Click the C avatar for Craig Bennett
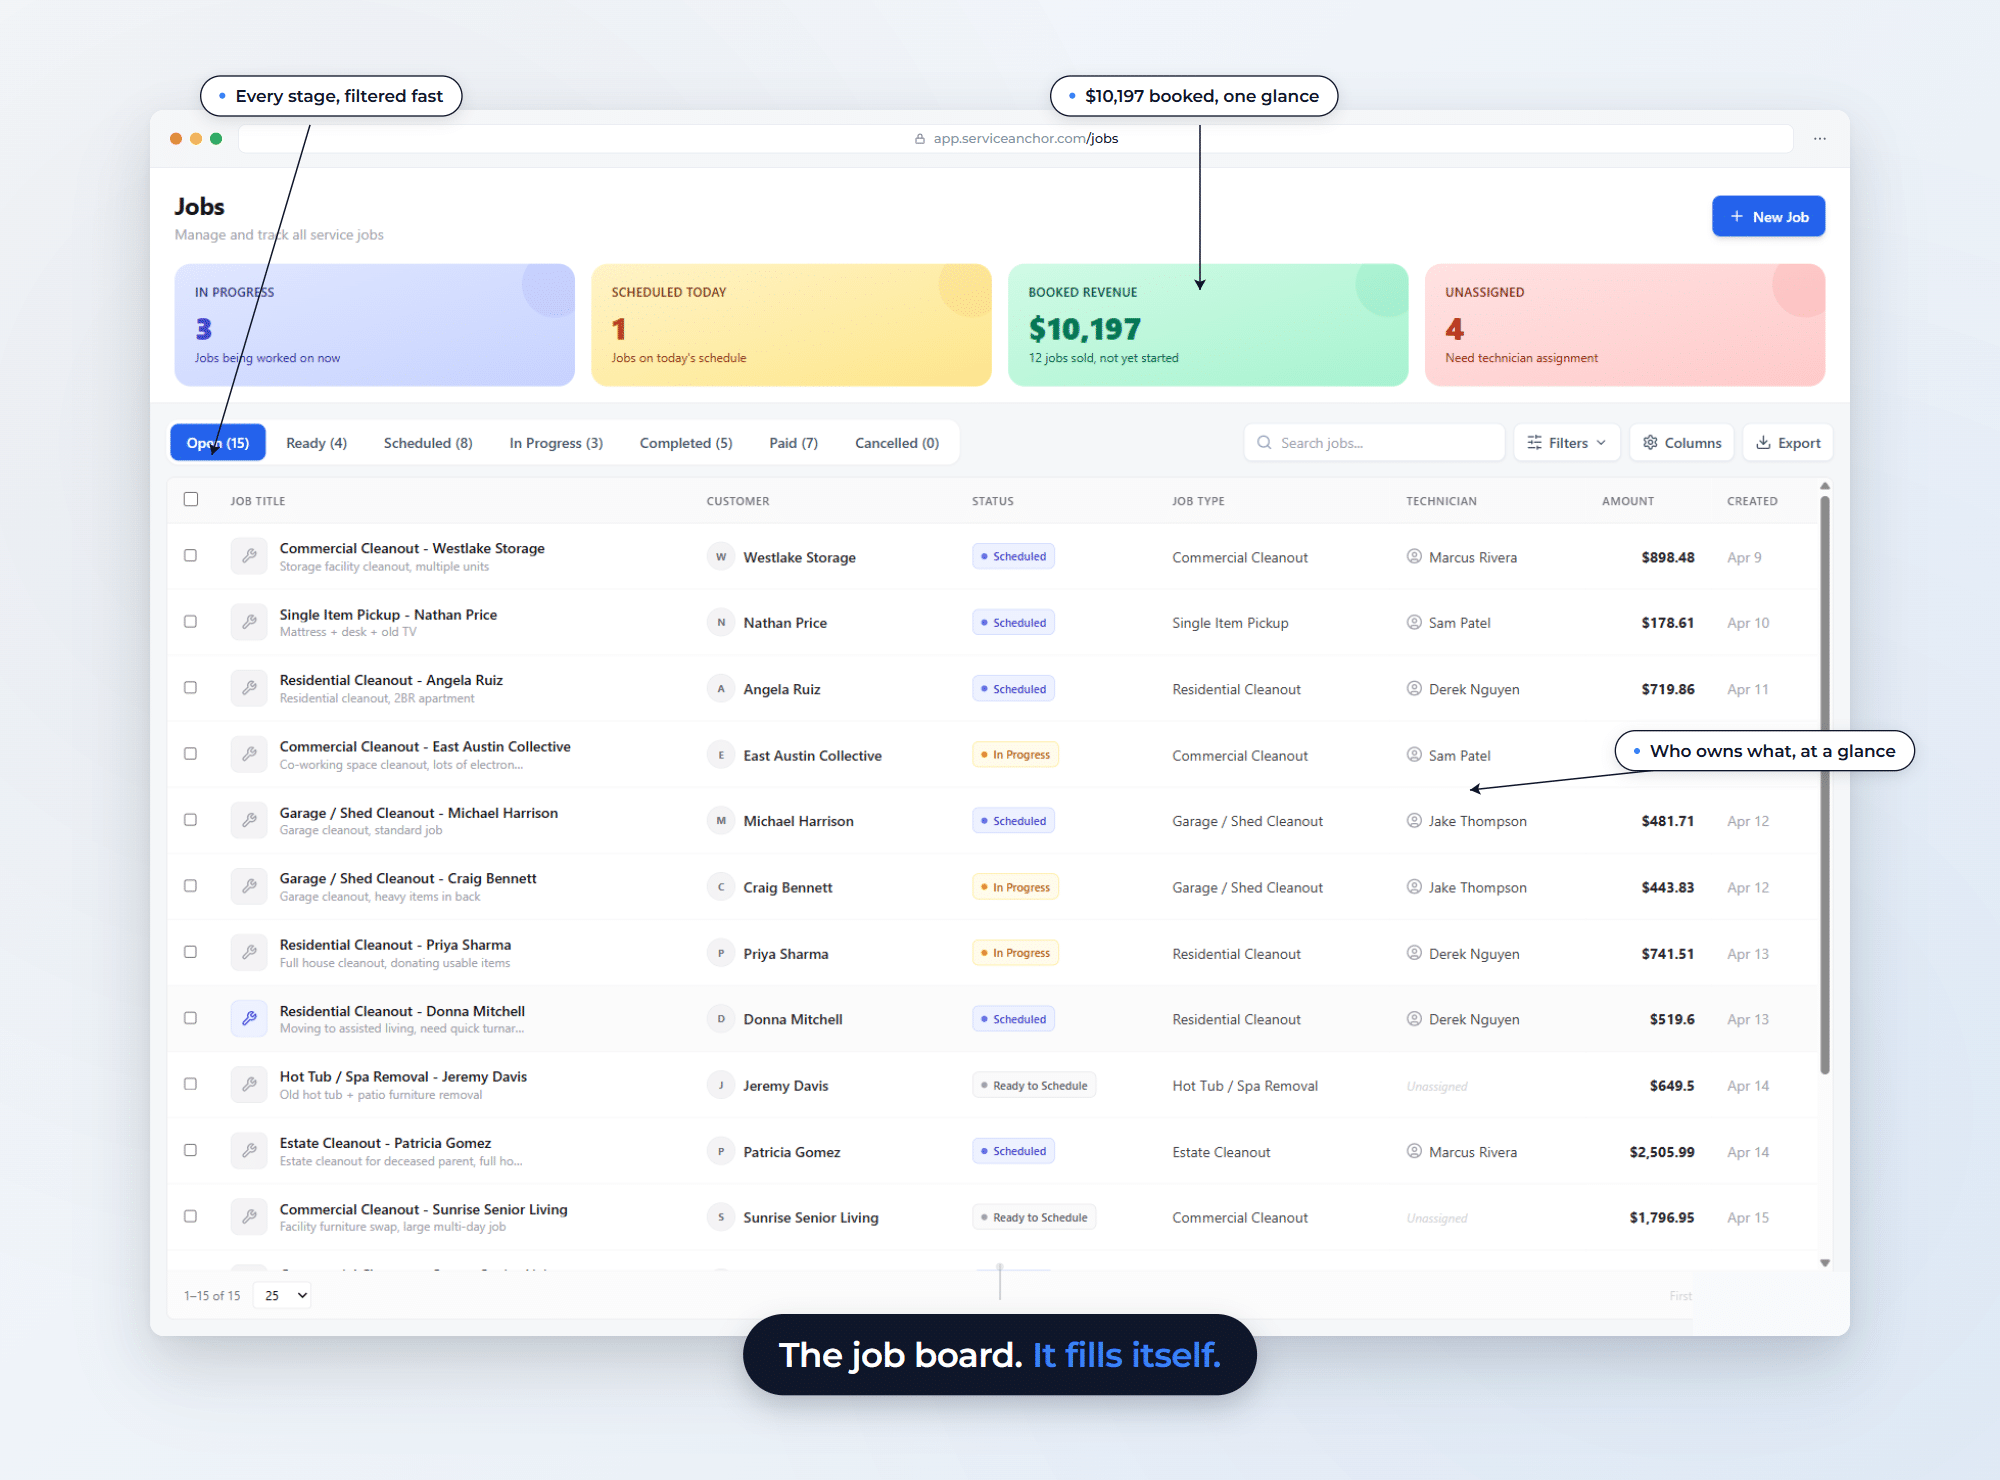This screenshot has width=2000, height=1480. [x=721, y=887]
